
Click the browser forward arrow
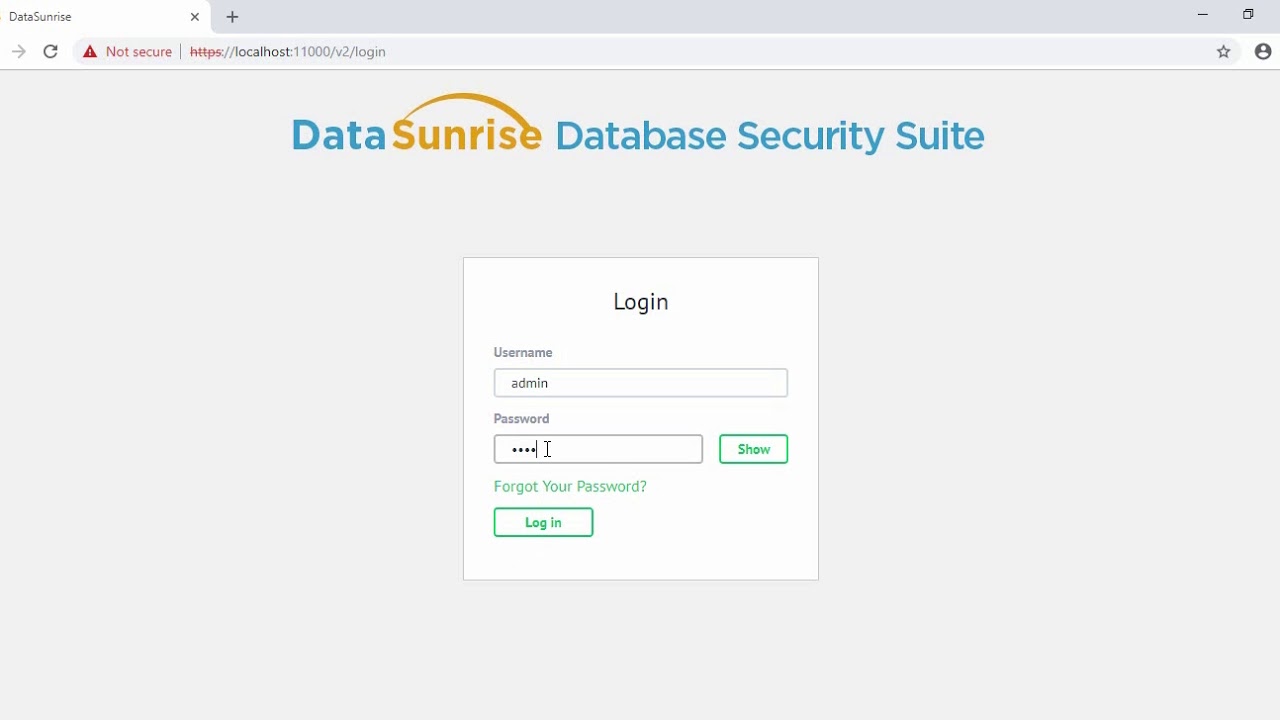tap(18, 51)
